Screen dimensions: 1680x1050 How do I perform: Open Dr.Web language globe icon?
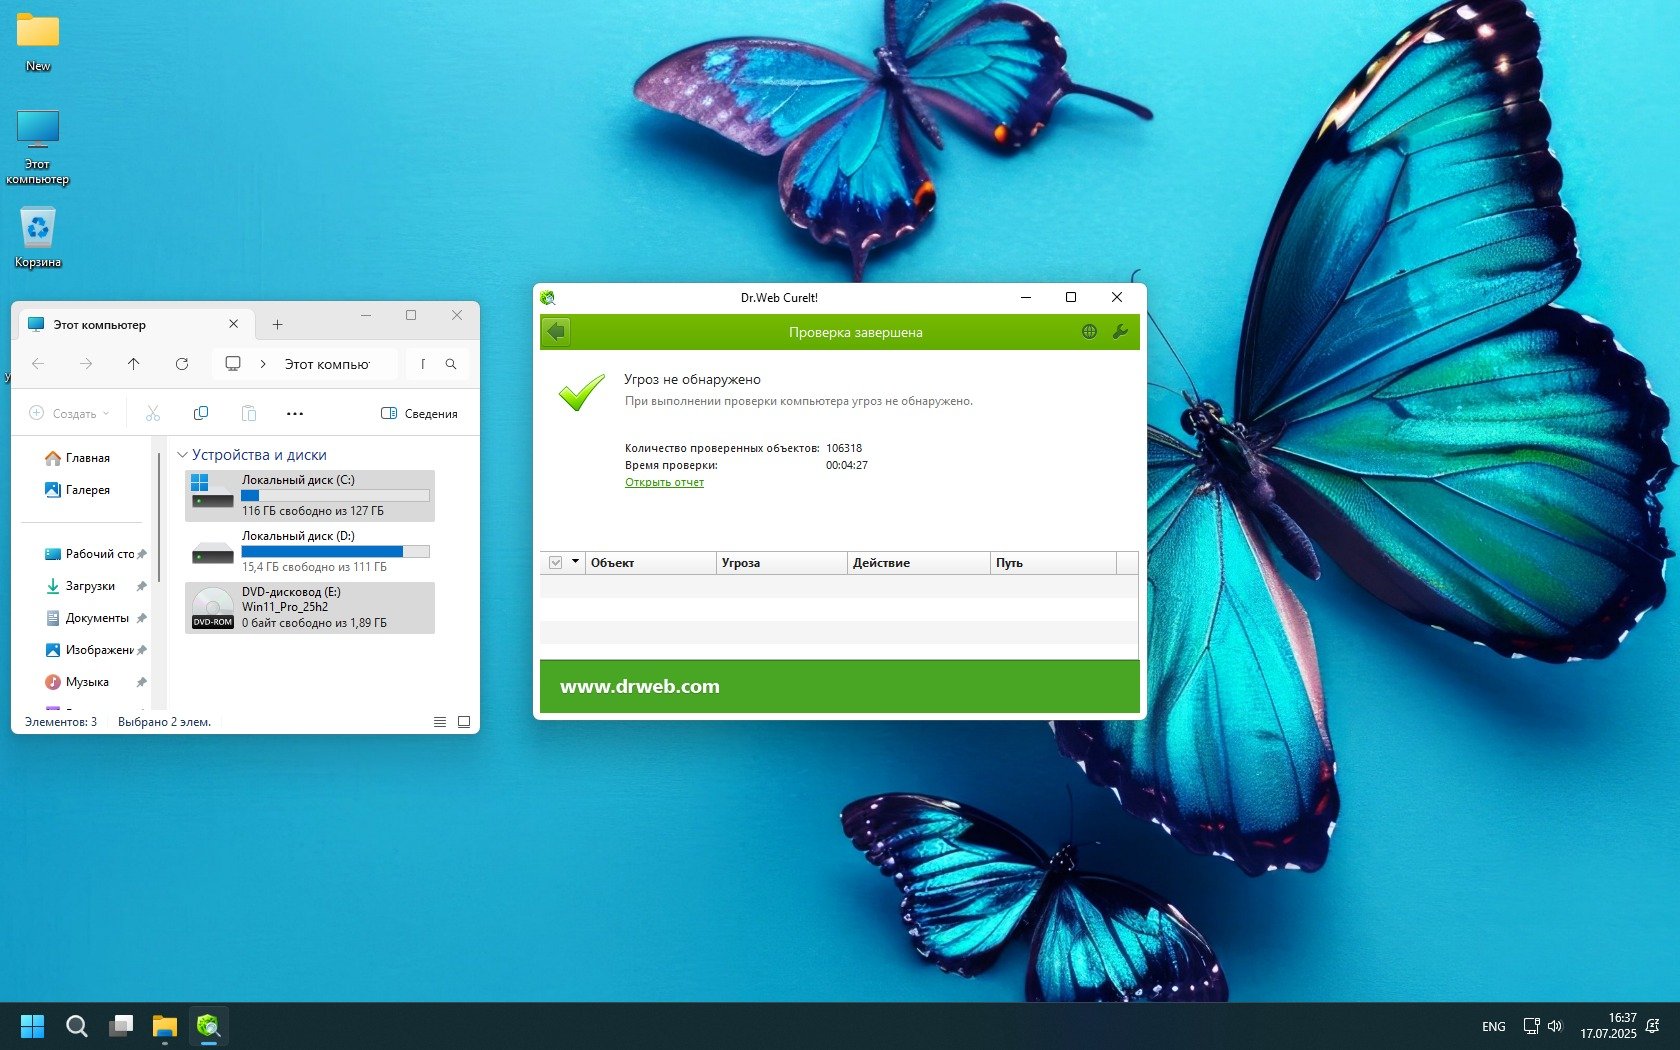tap(1089, 332)
